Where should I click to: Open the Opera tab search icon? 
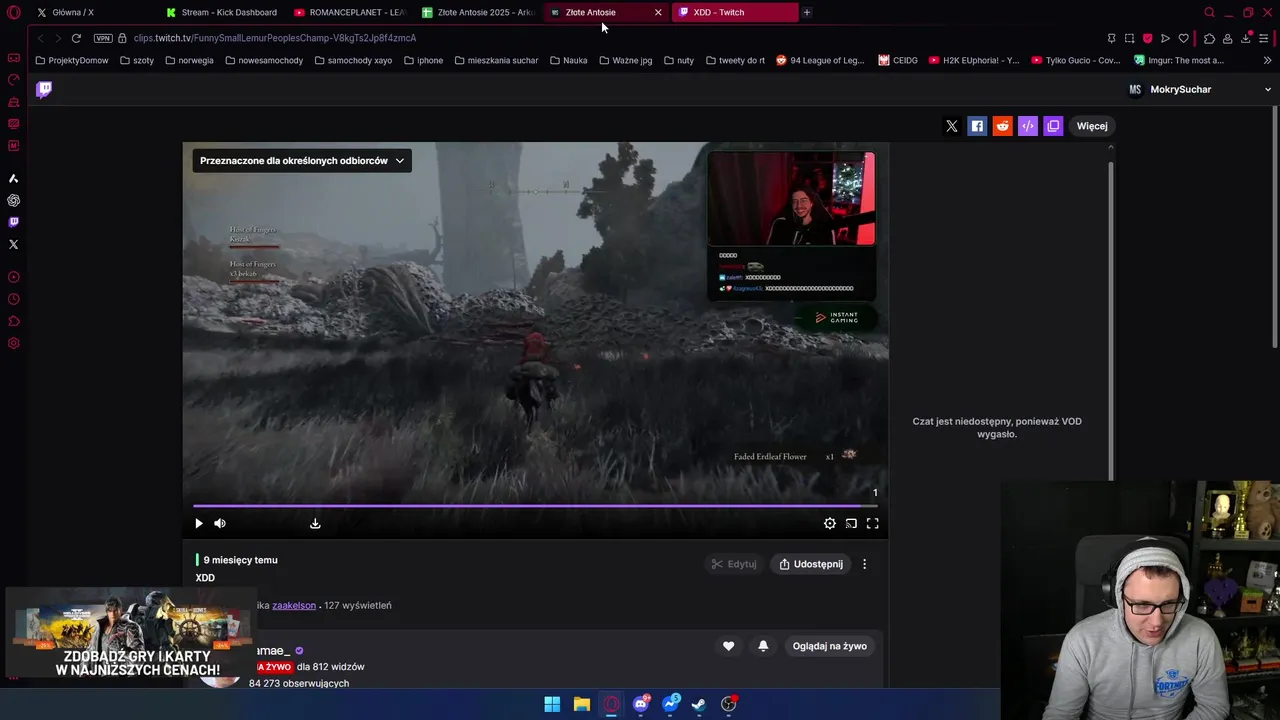[x=1209, y=13]
